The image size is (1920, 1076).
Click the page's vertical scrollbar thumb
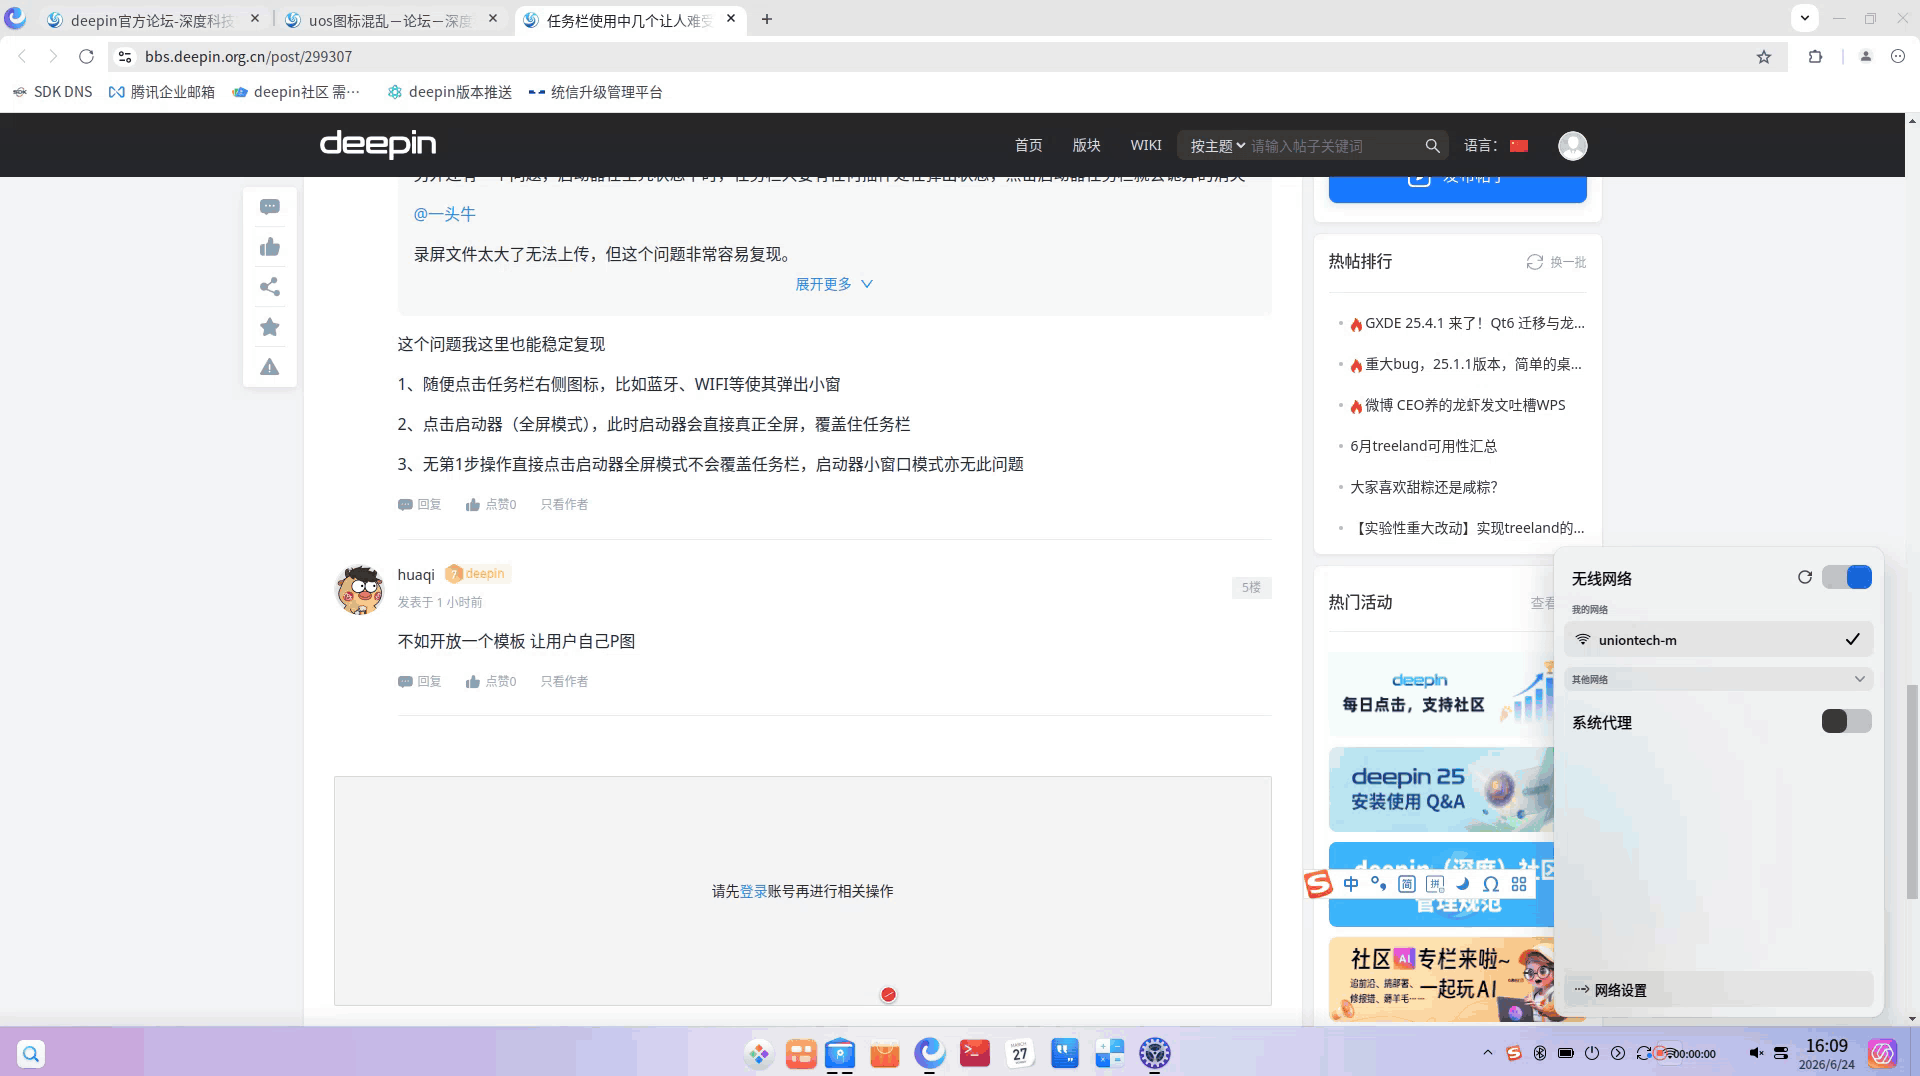[1913, 792]
